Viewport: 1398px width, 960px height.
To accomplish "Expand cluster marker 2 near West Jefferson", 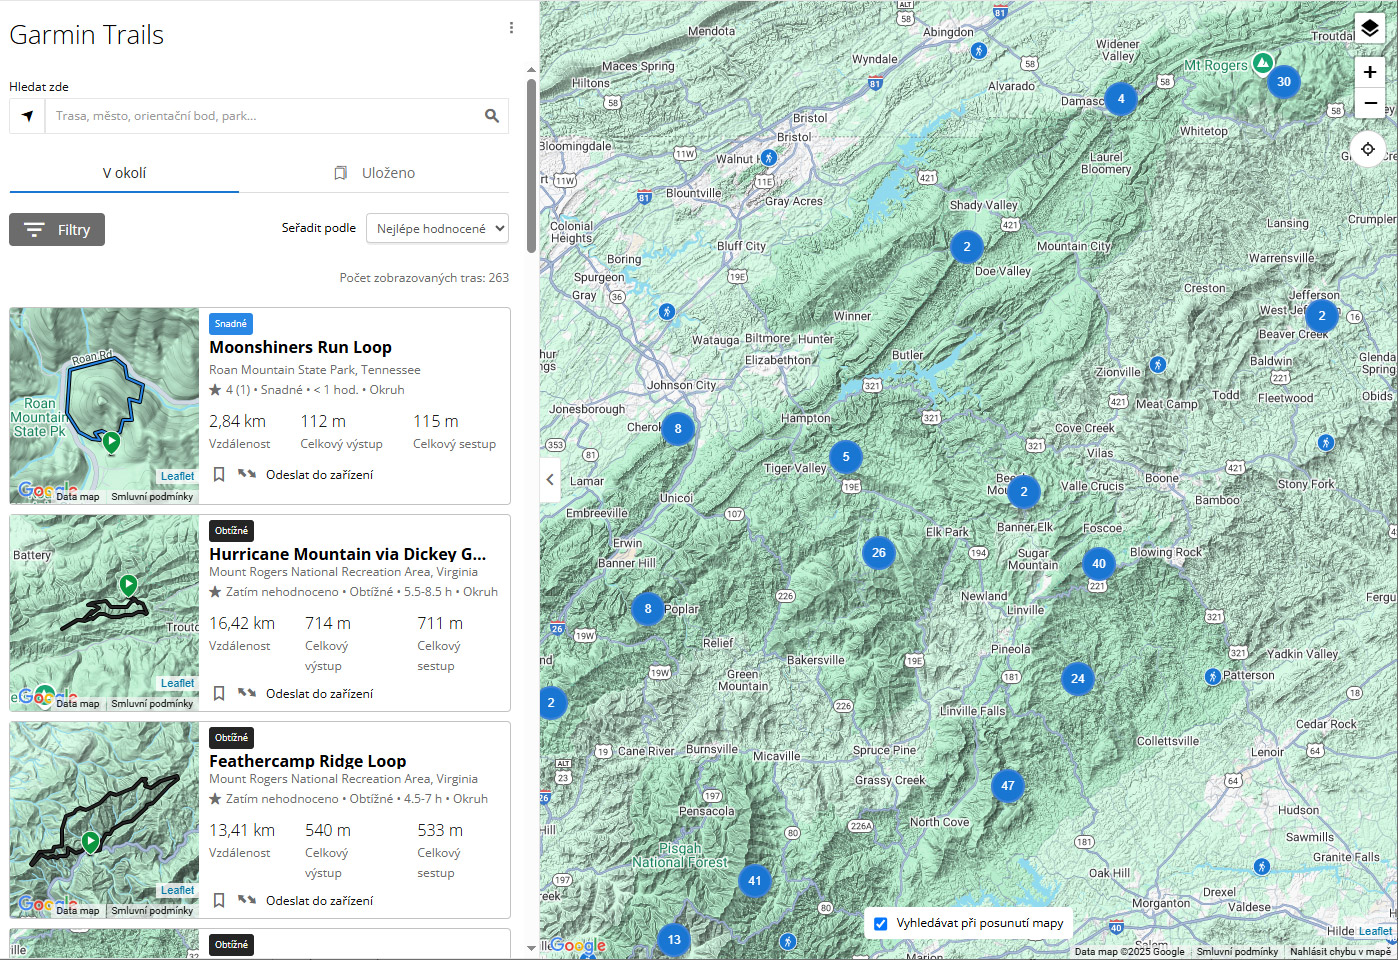I will 1322,315.
